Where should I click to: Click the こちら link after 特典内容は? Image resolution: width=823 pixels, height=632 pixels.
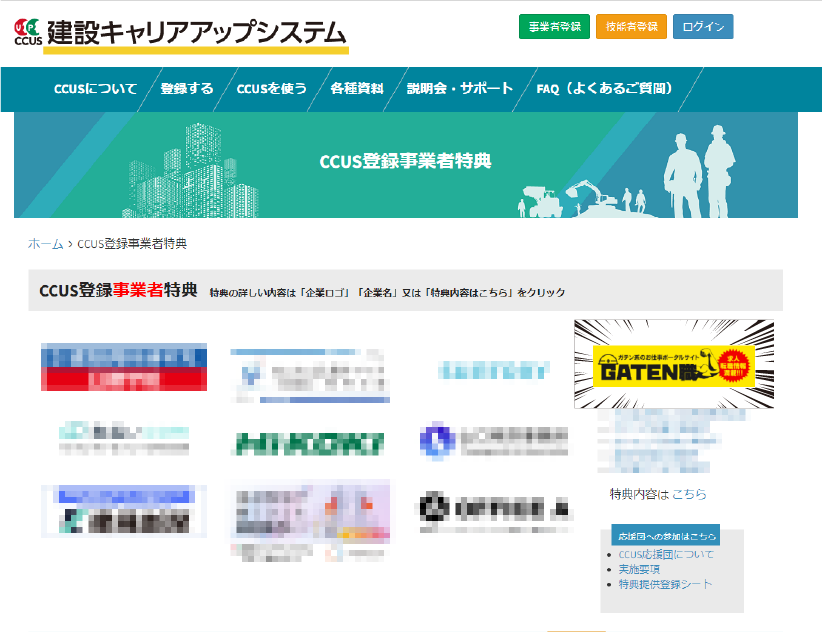(x=689, y=494)
